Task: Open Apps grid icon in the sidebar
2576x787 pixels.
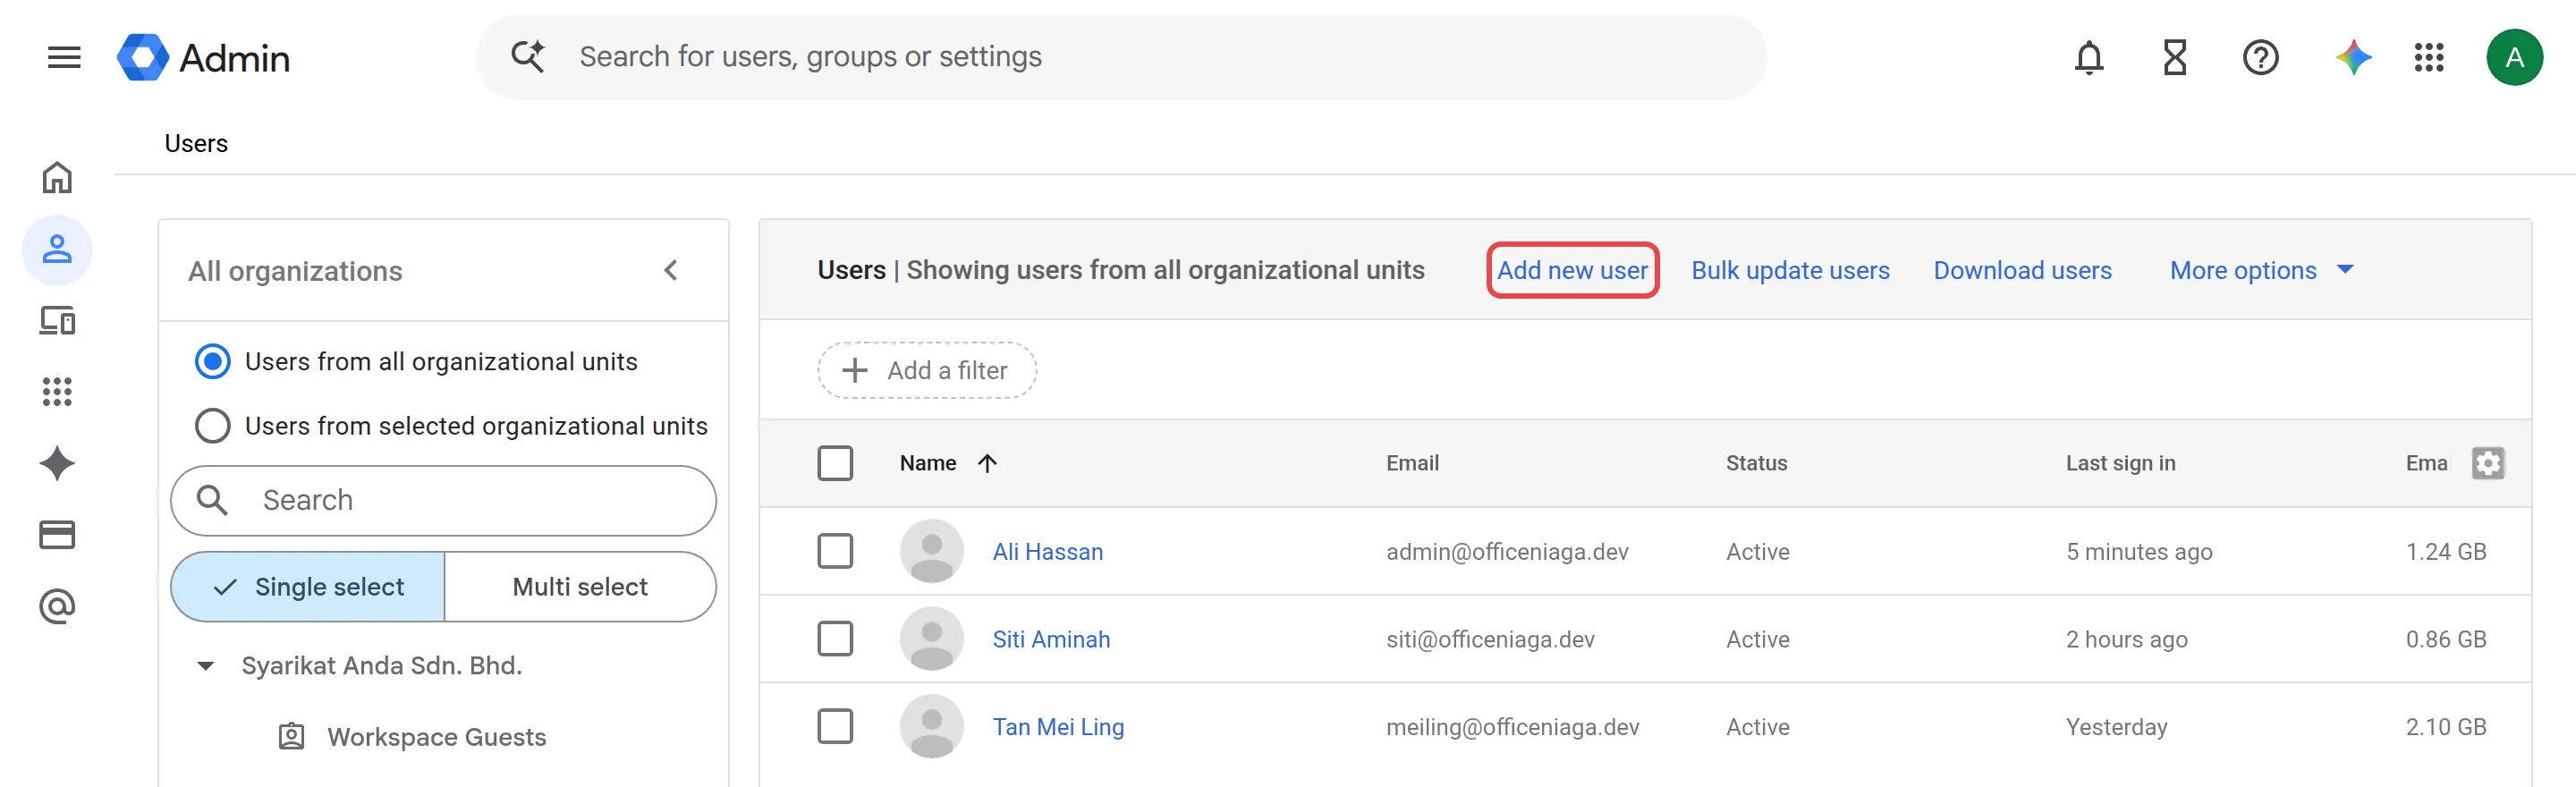Action: [57, 392]
